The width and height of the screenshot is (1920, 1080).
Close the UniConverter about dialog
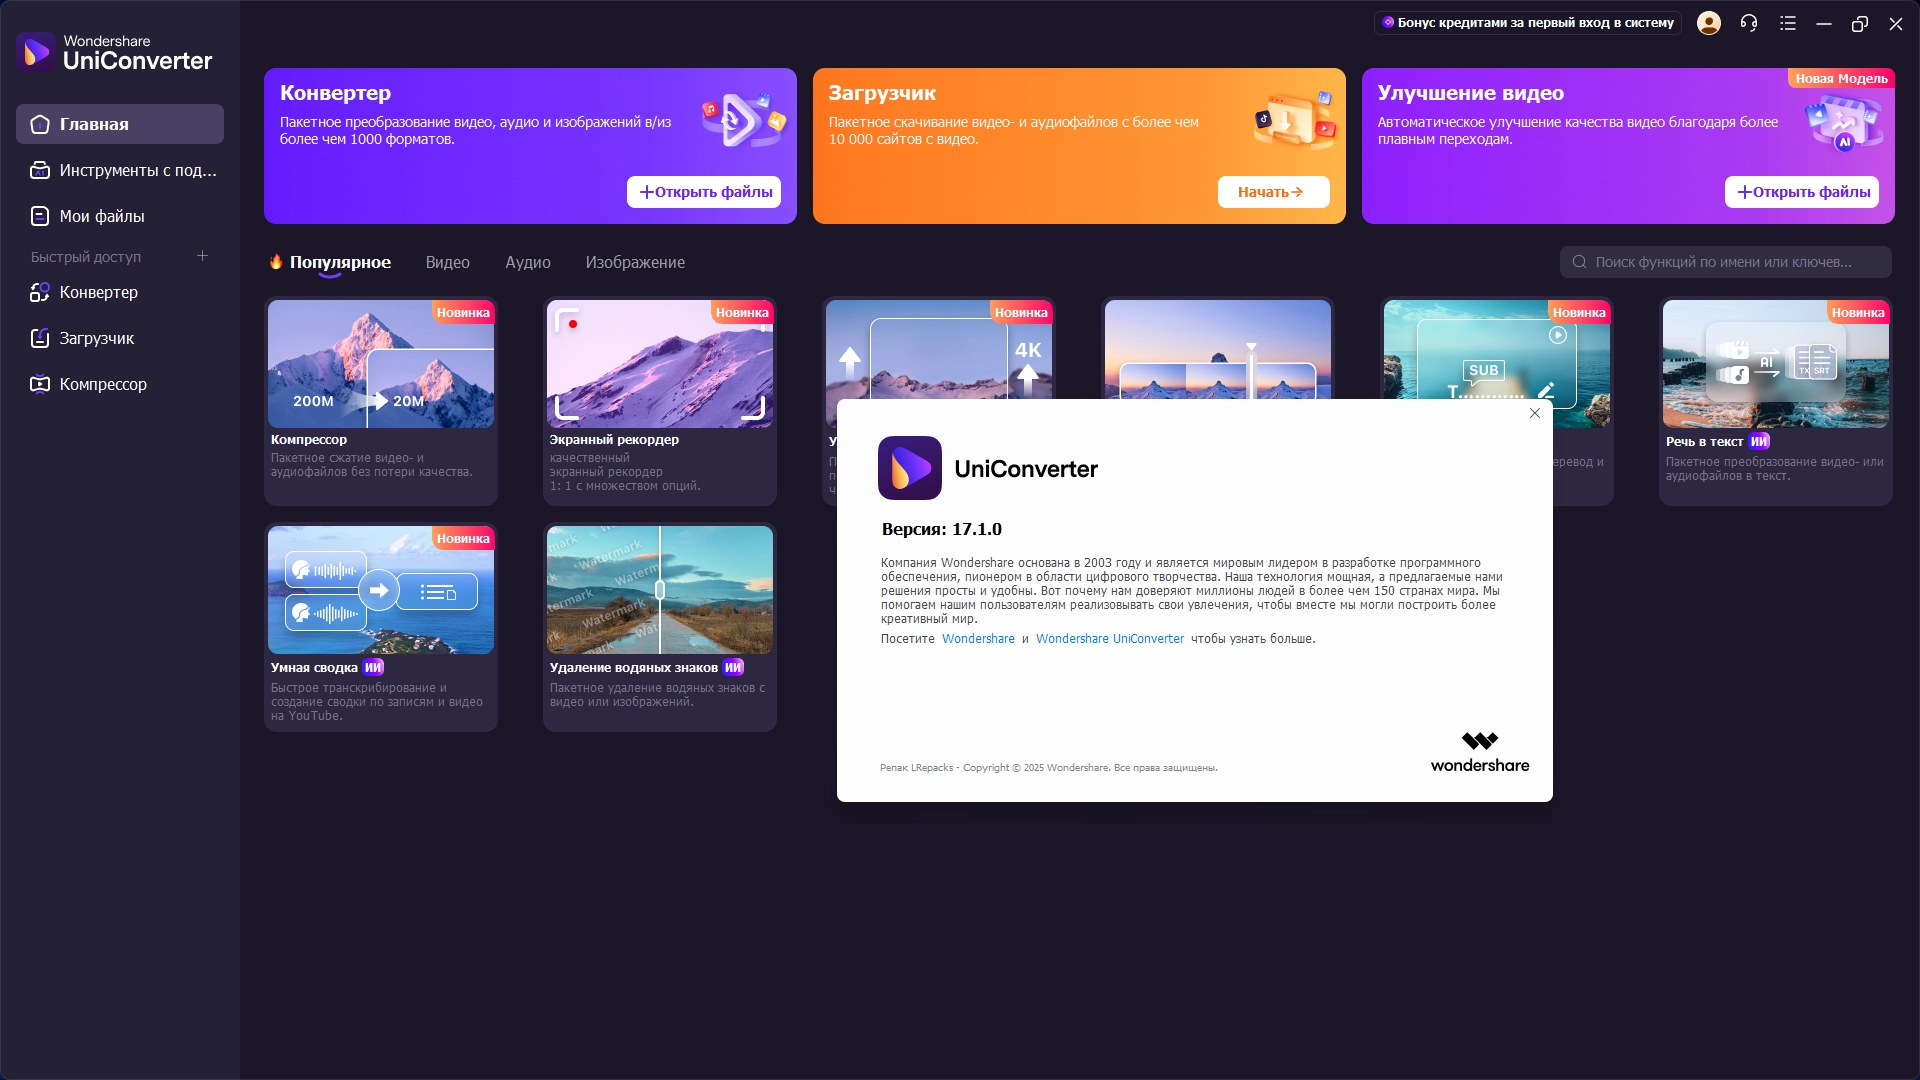click(x=1535, y=413)
